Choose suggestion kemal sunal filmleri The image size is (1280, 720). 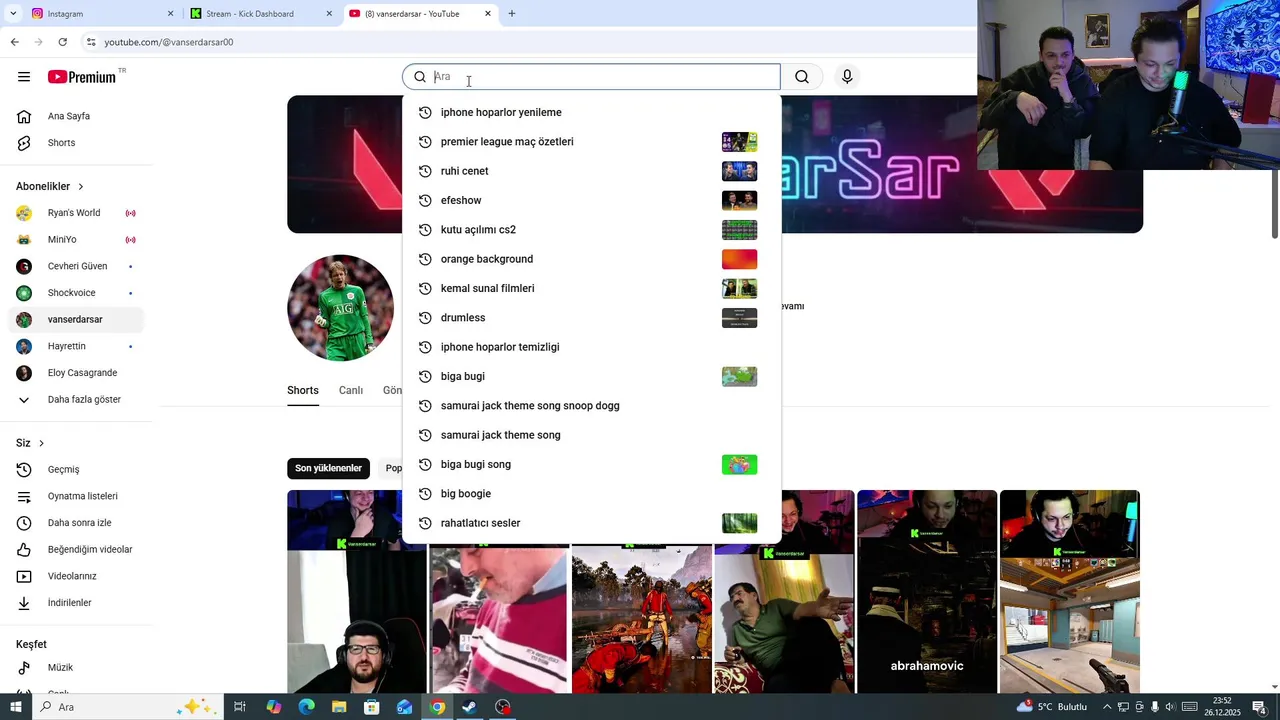point(591,289)
